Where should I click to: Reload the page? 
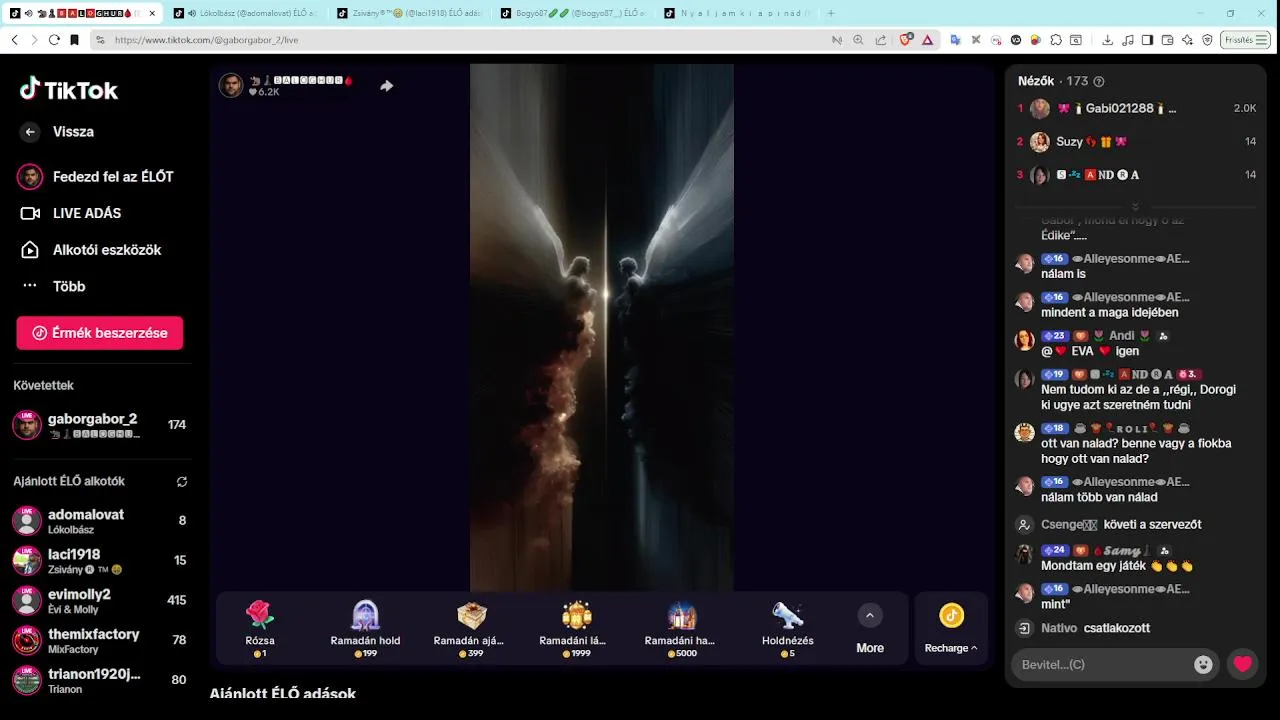coord(54,40)
